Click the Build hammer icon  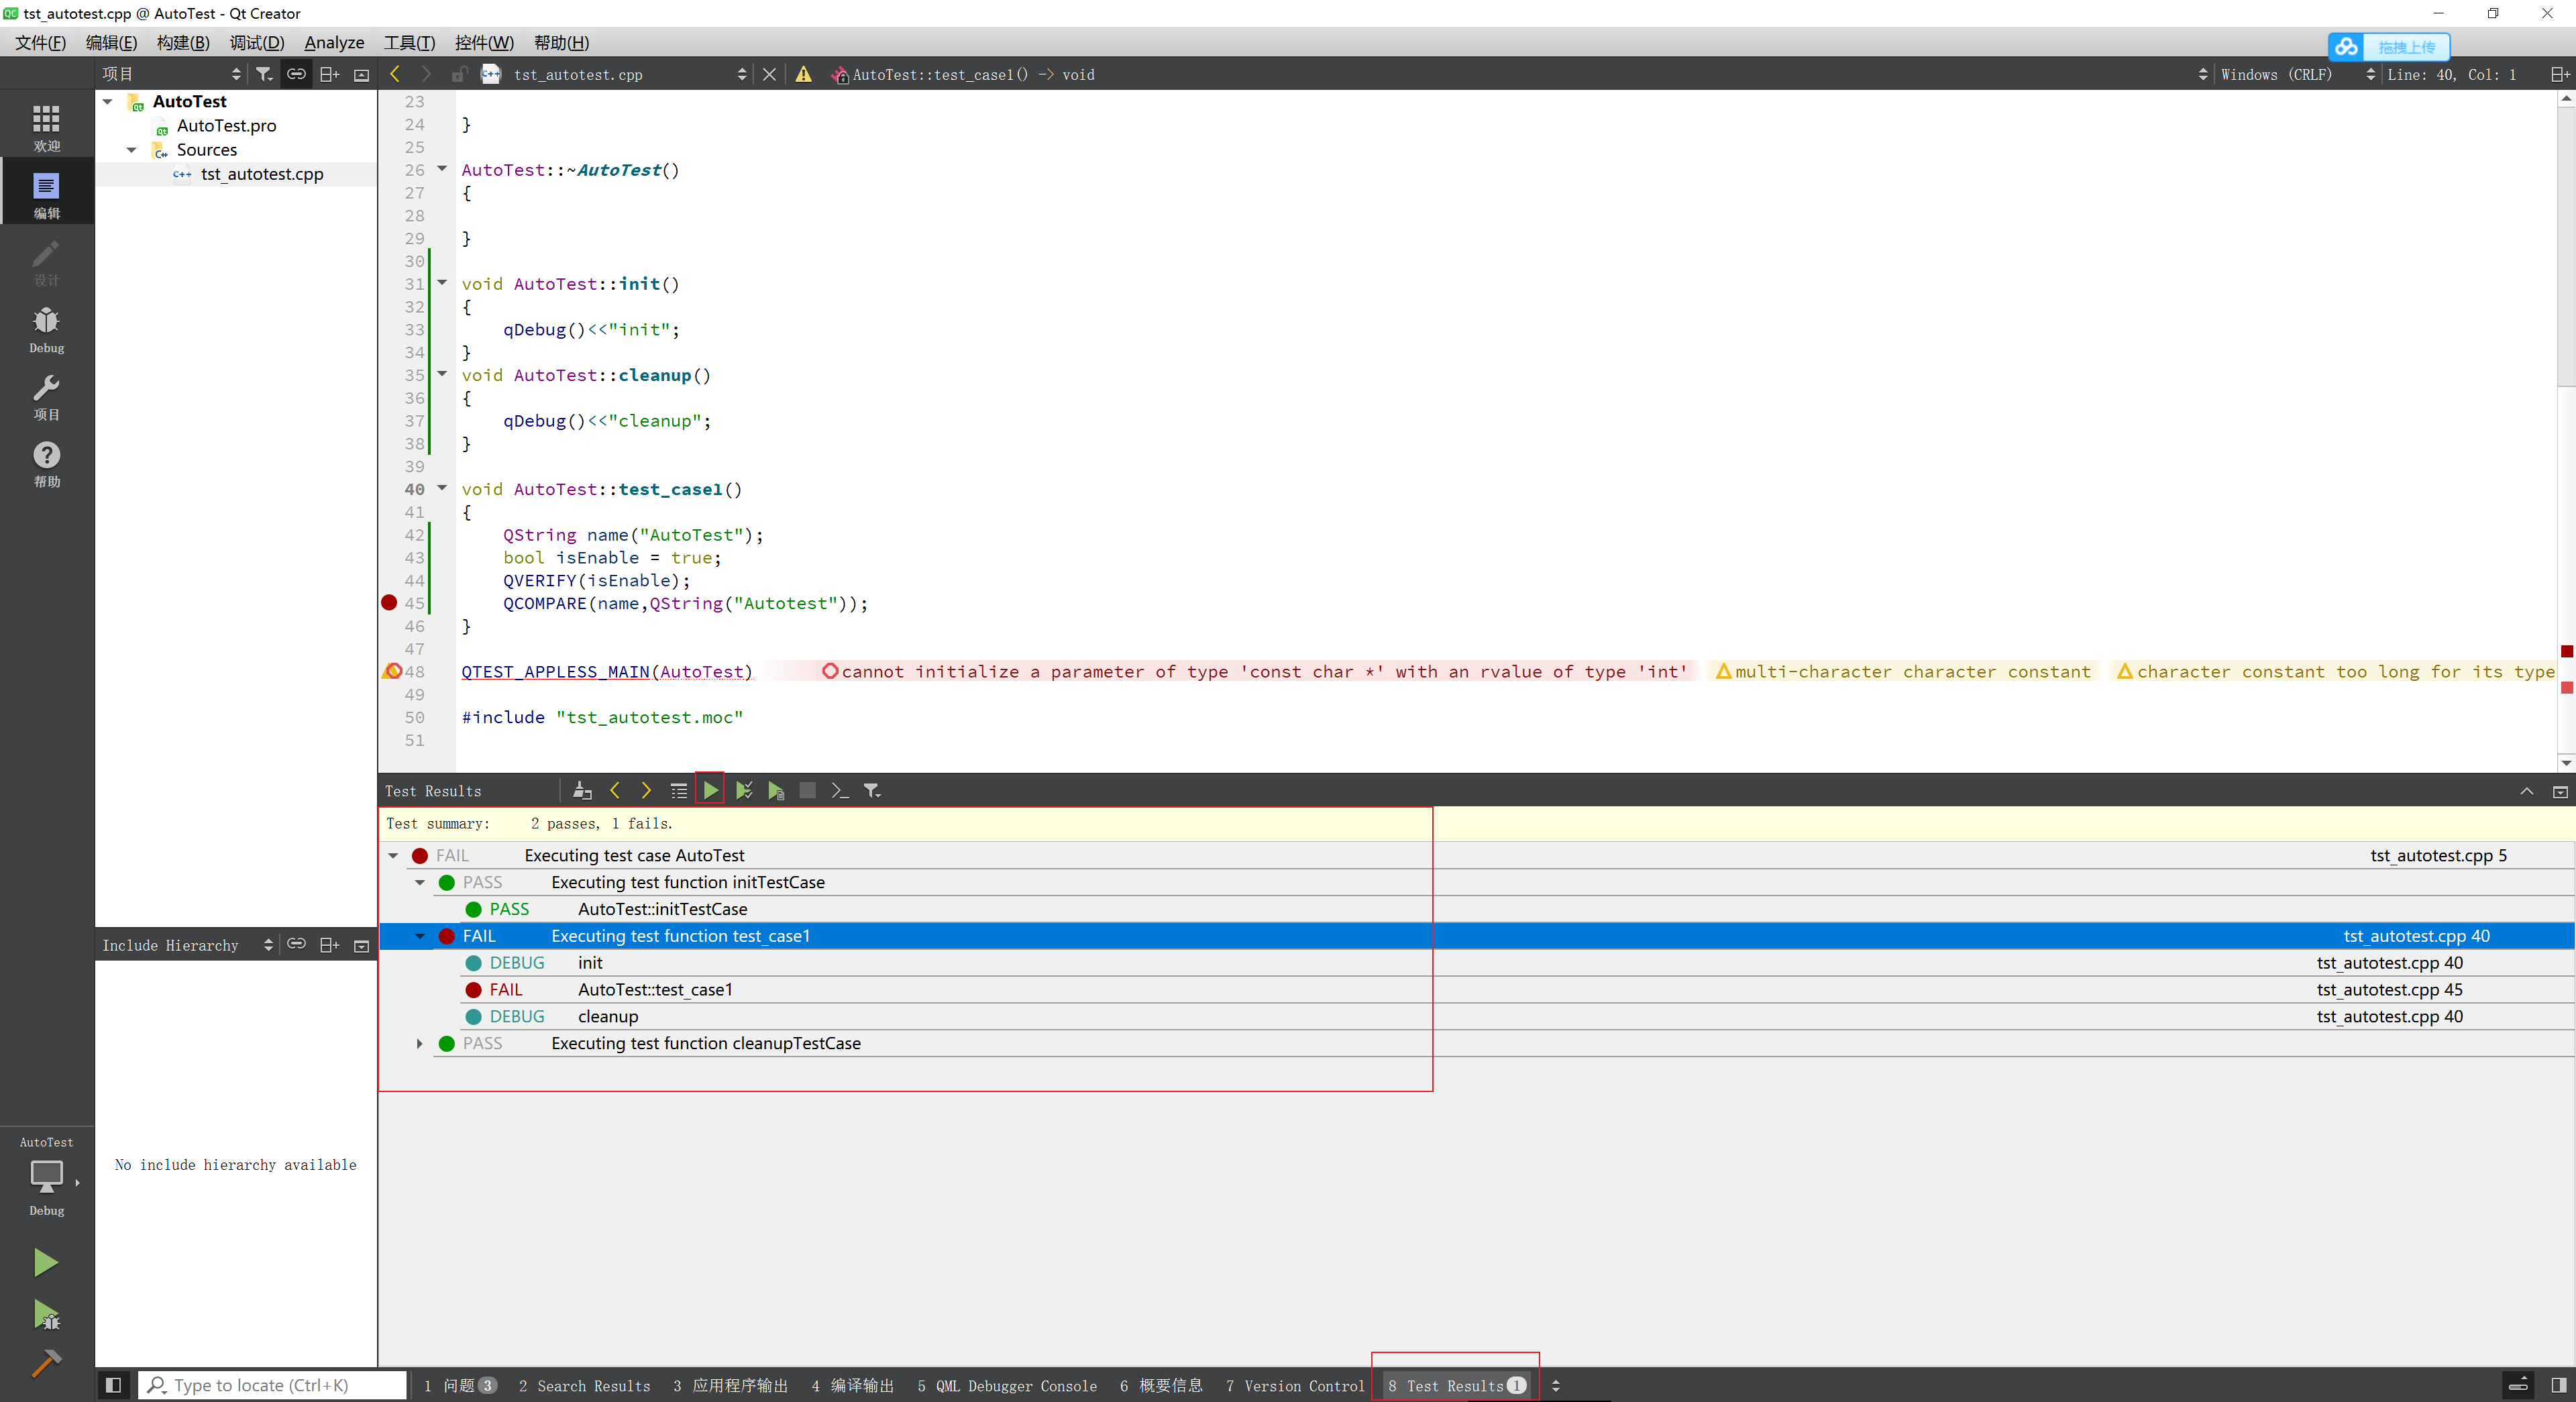coord(46,1362)
